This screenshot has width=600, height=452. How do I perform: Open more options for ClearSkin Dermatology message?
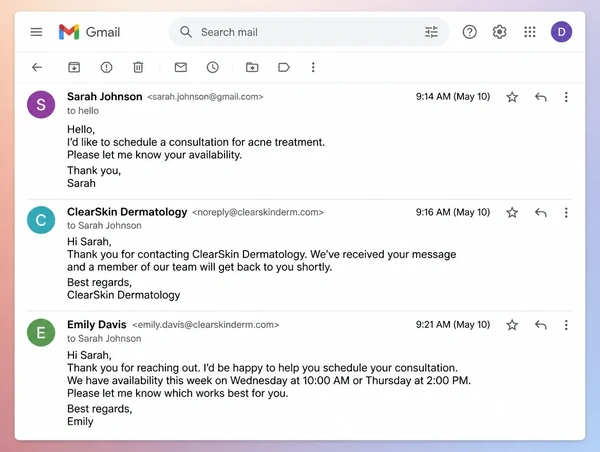566,212
